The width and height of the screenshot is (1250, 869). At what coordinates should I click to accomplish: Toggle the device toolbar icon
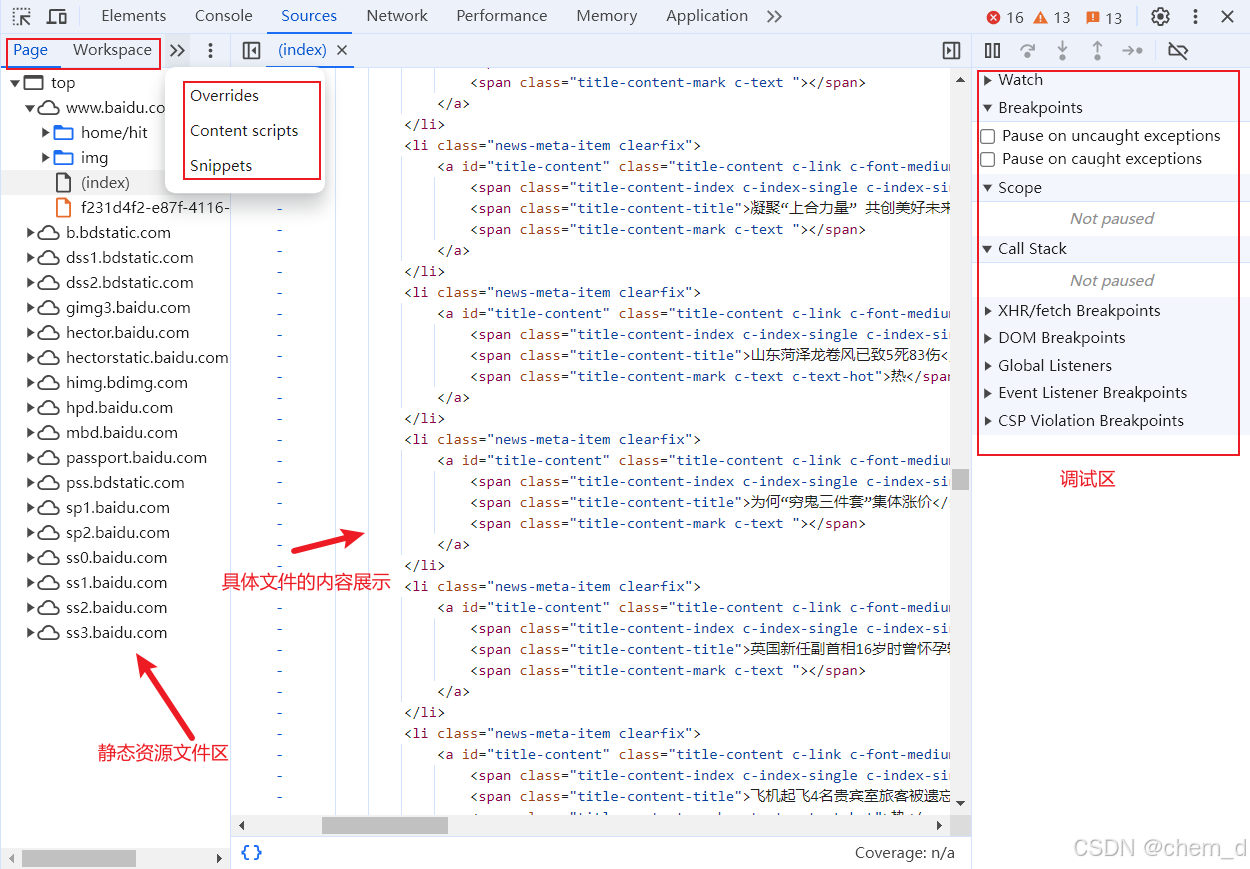57,16
